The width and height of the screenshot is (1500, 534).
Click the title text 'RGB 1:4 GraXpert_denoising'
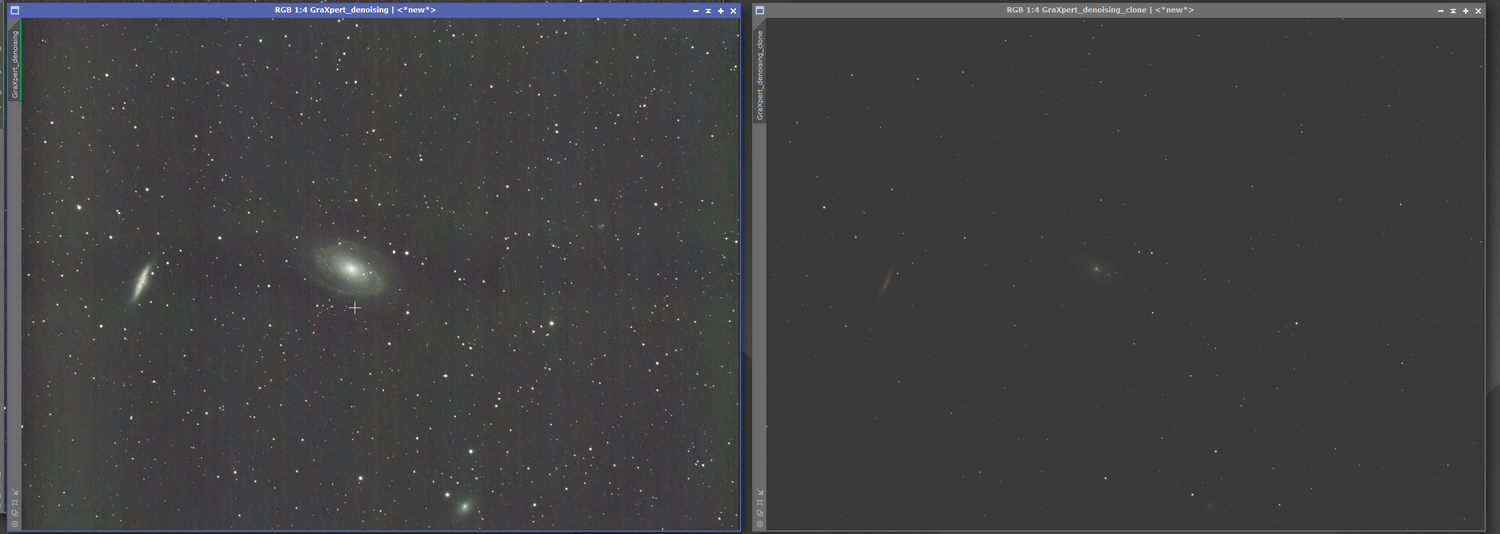click(333, 10)
